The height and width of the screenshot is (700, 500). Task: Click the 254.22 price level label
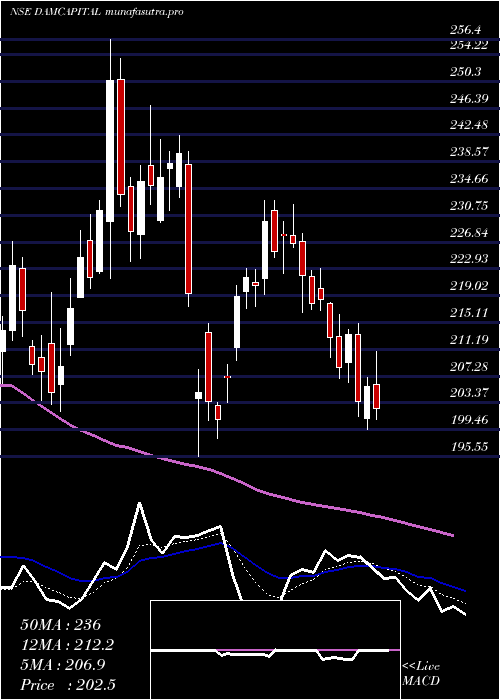point(469,45)
